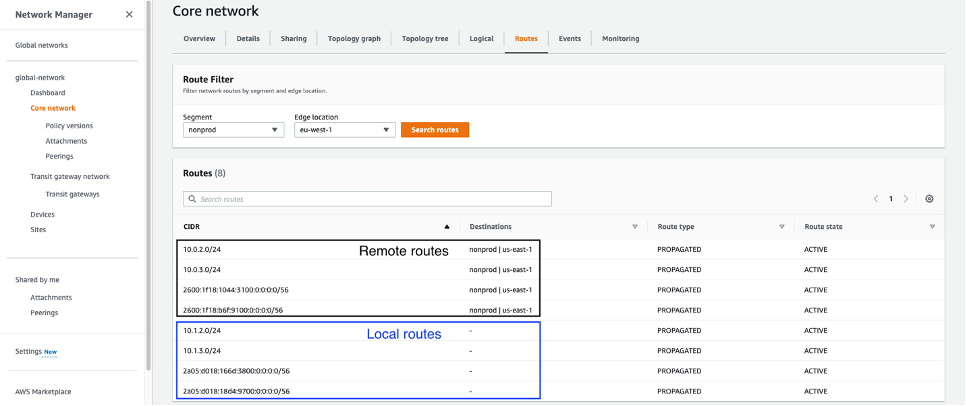Click destination of 10.0.3.0/24 row

point(501,270)
